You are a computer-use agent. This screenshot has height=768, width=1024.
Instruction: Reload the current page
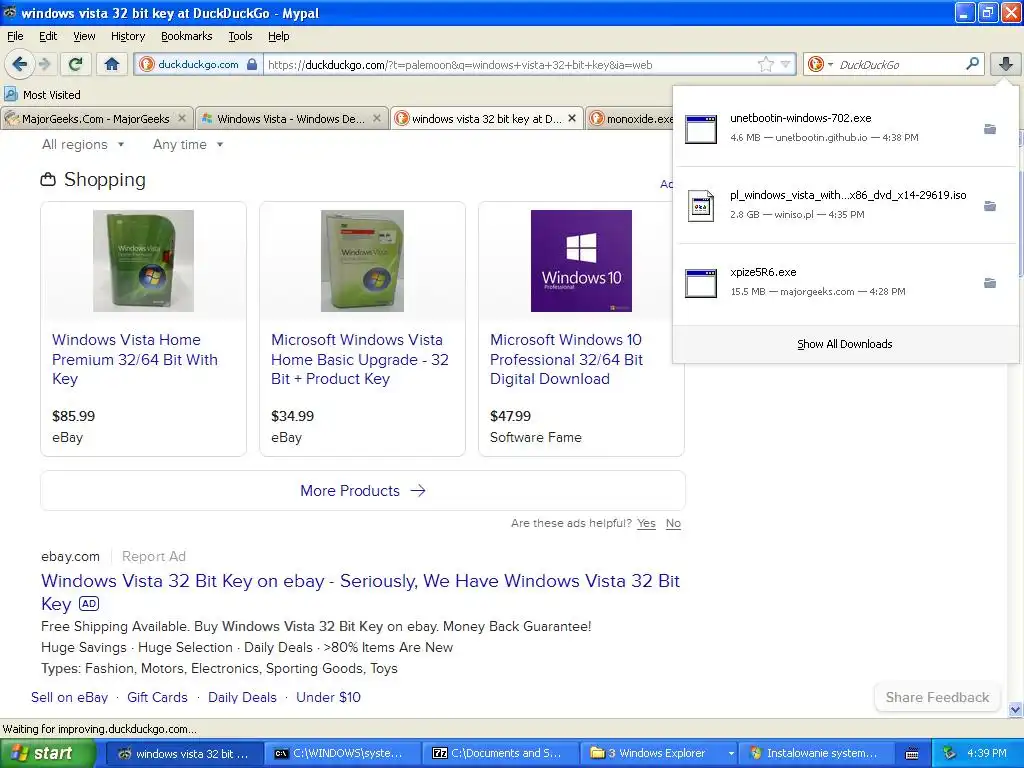coord(75,64)
